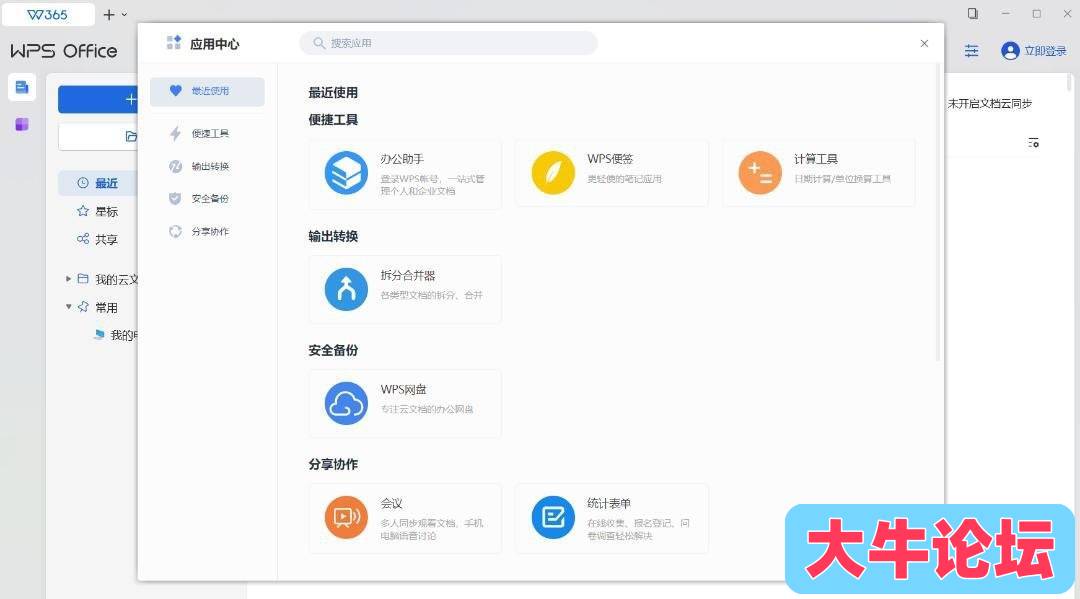Click the purple apps sidebar icon
Screen dimensions: 1080x599
22,125
